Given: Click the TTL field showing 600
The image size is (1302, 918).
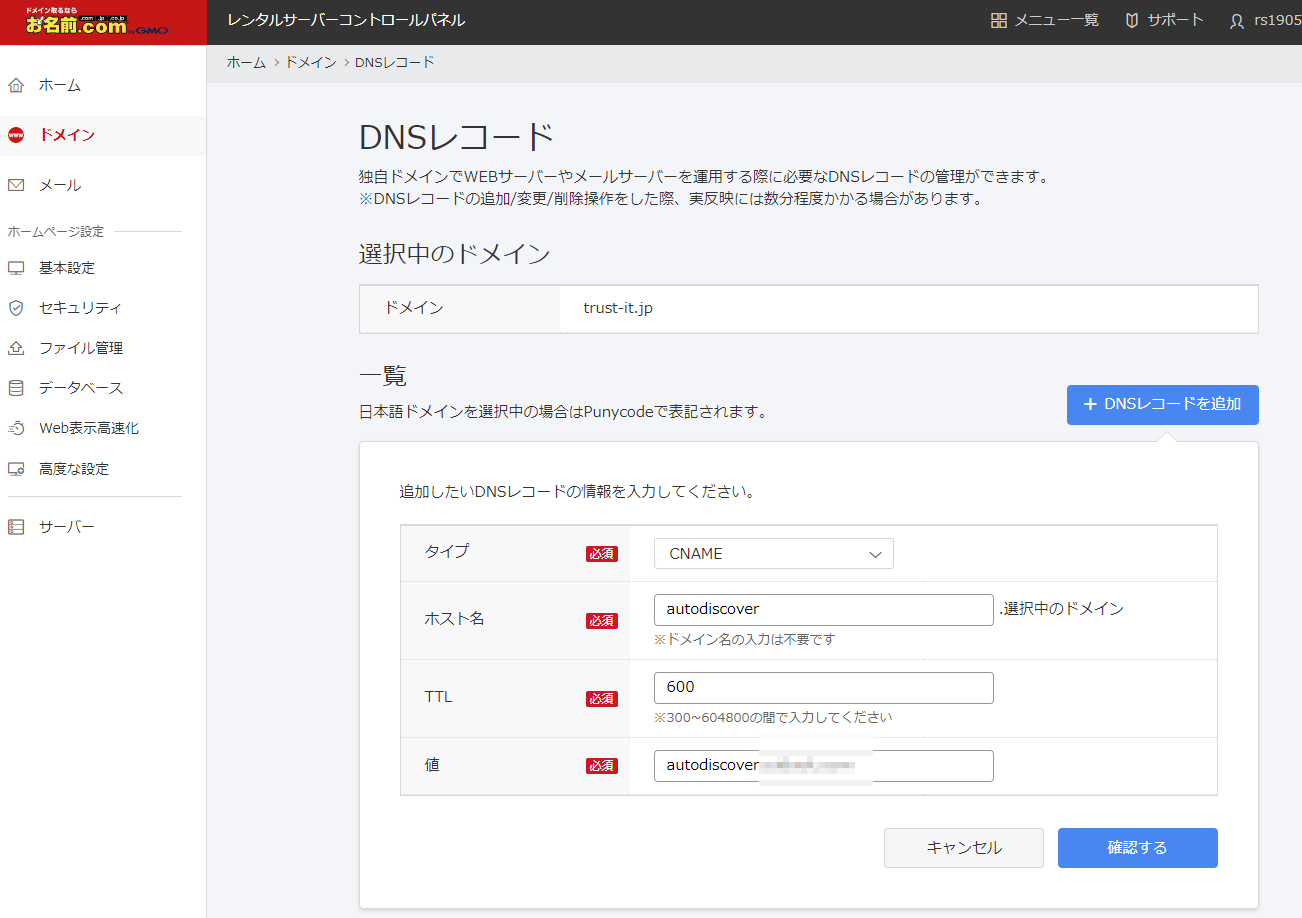Looking at the screenshot, I should pyautogui.click(x=824, y=688).
